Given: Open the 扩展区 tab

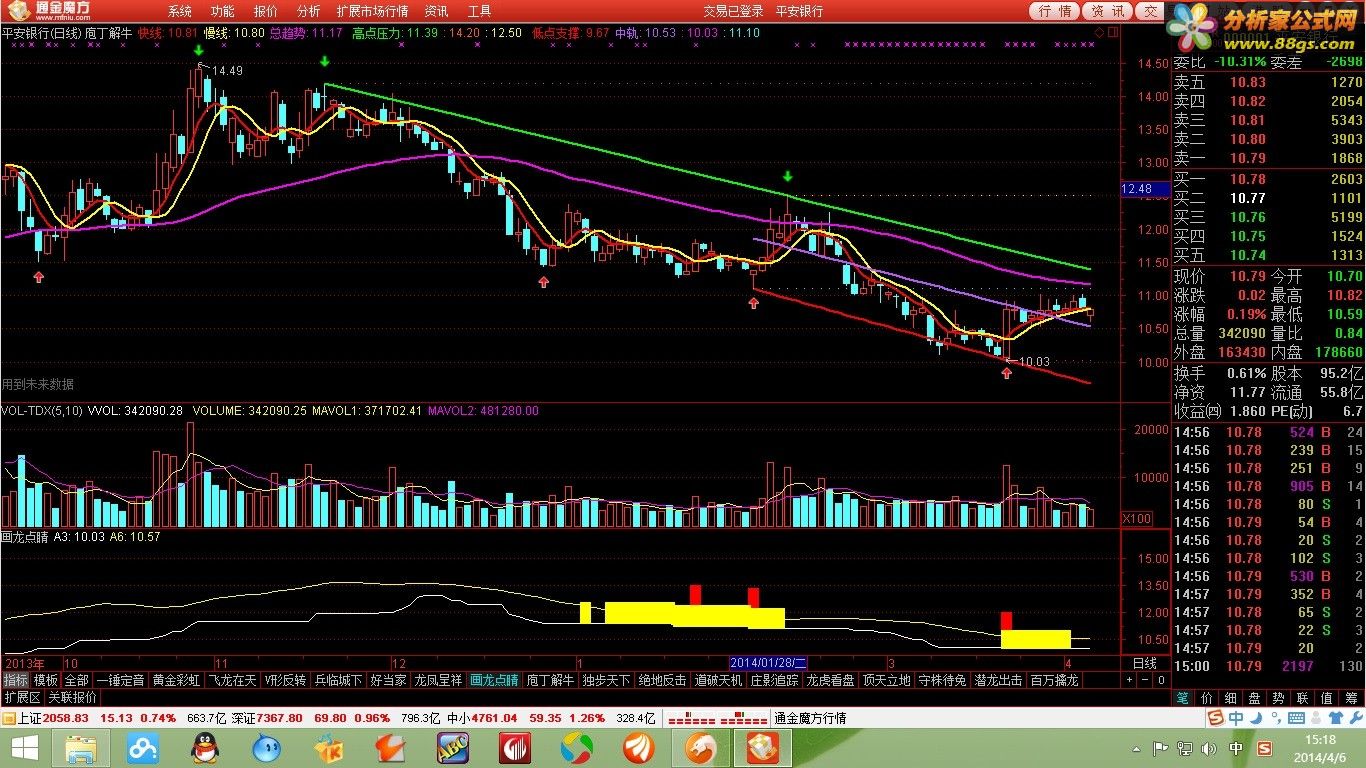Looking at the screenshot, I should point(22,697).
